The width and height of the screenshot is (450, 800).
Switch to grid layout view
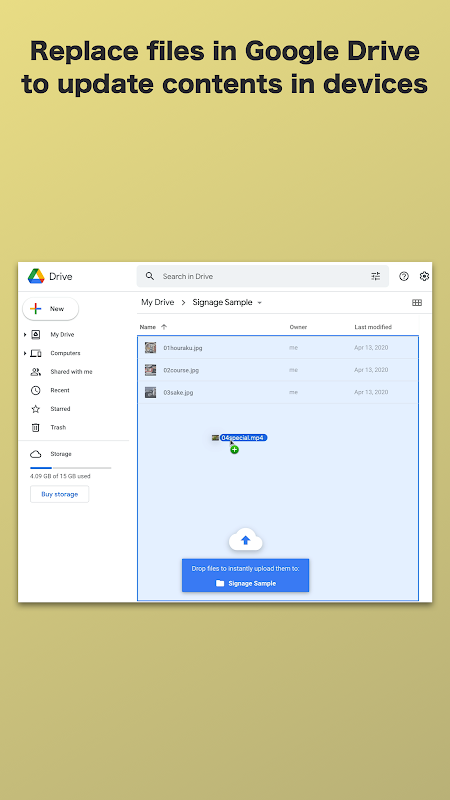(417, 303)
